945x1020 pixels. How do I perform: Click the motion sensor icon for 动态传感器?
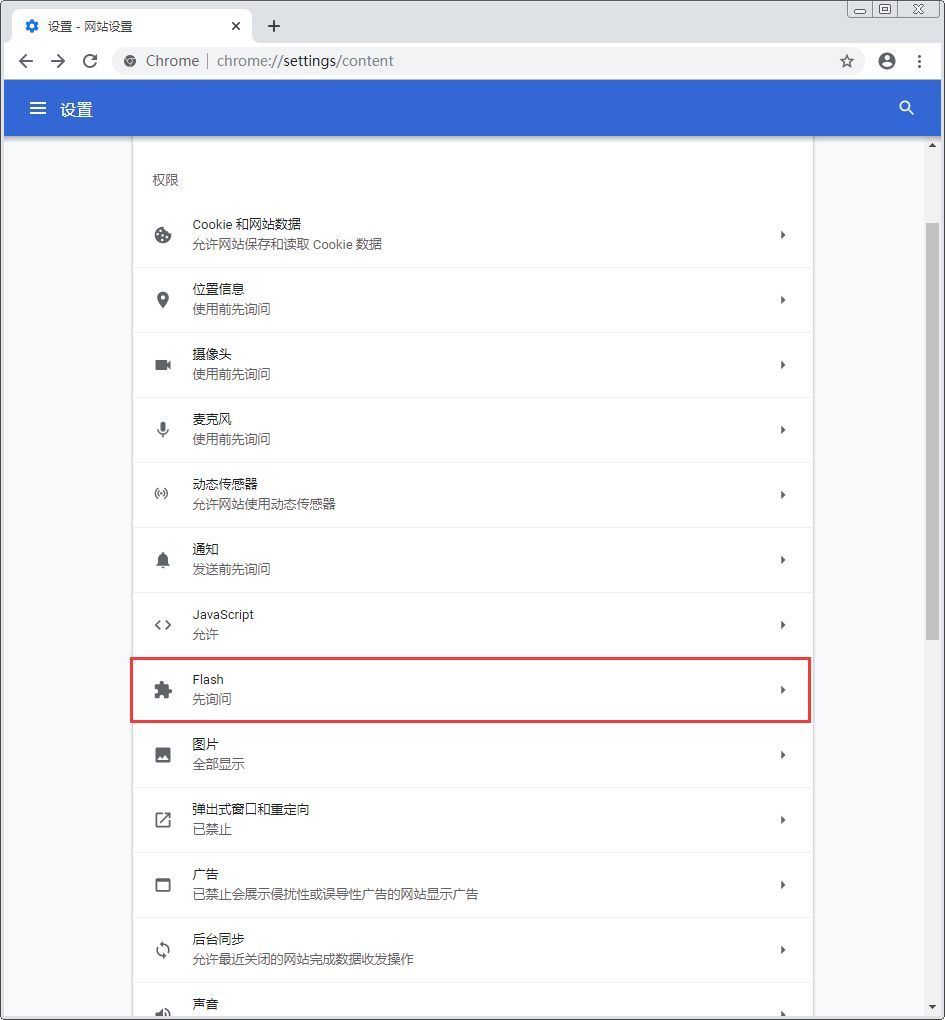pos(161,494)
